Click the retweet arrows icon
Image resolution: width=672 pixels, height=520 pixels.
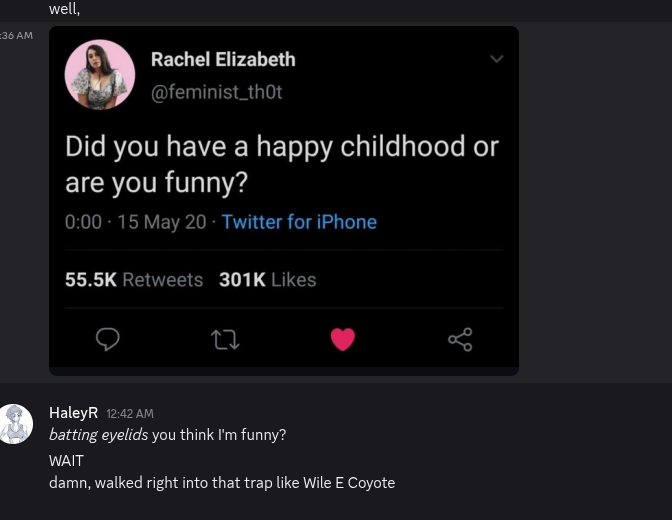(226, 340)
